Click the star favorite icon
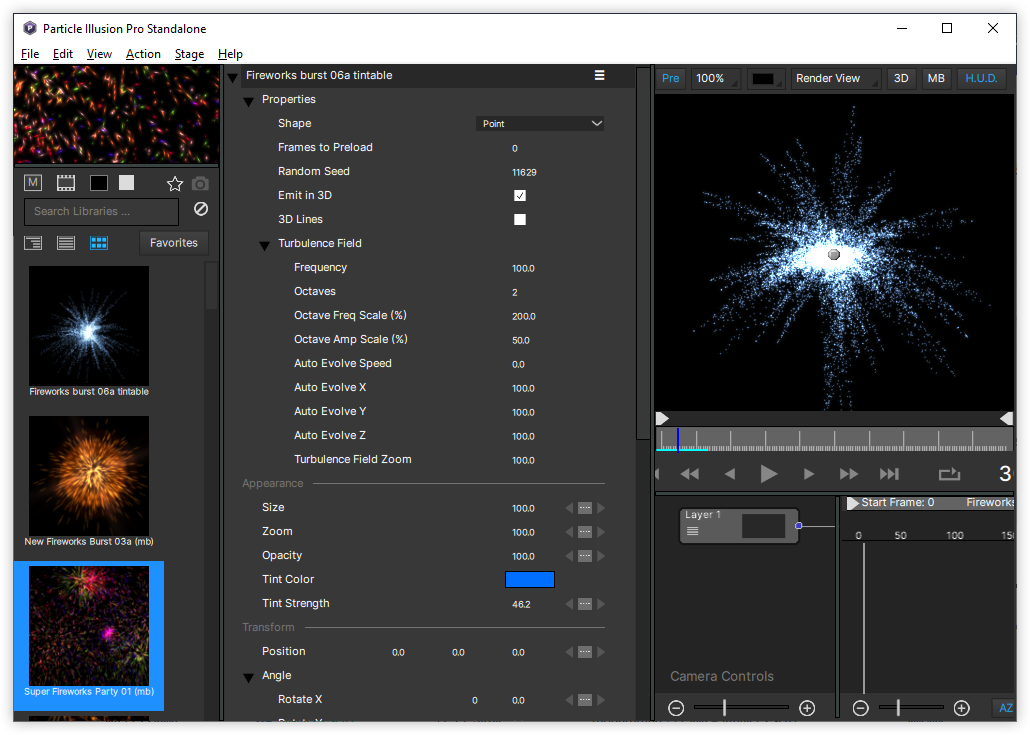Image resolution: width=1030 pixels, height=735 pixels. point(175,184)
